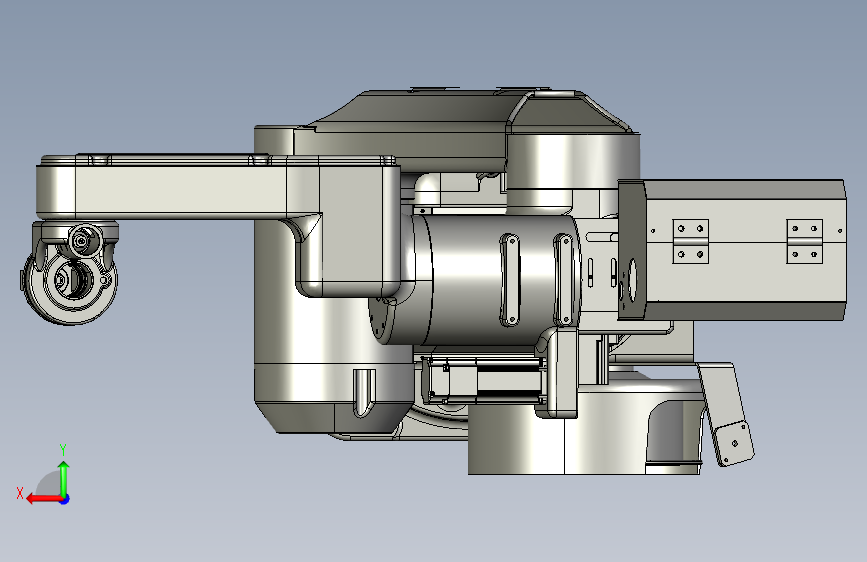Select the left hinge plate on the box
The image size is (867, 562).
pos(691,241)
